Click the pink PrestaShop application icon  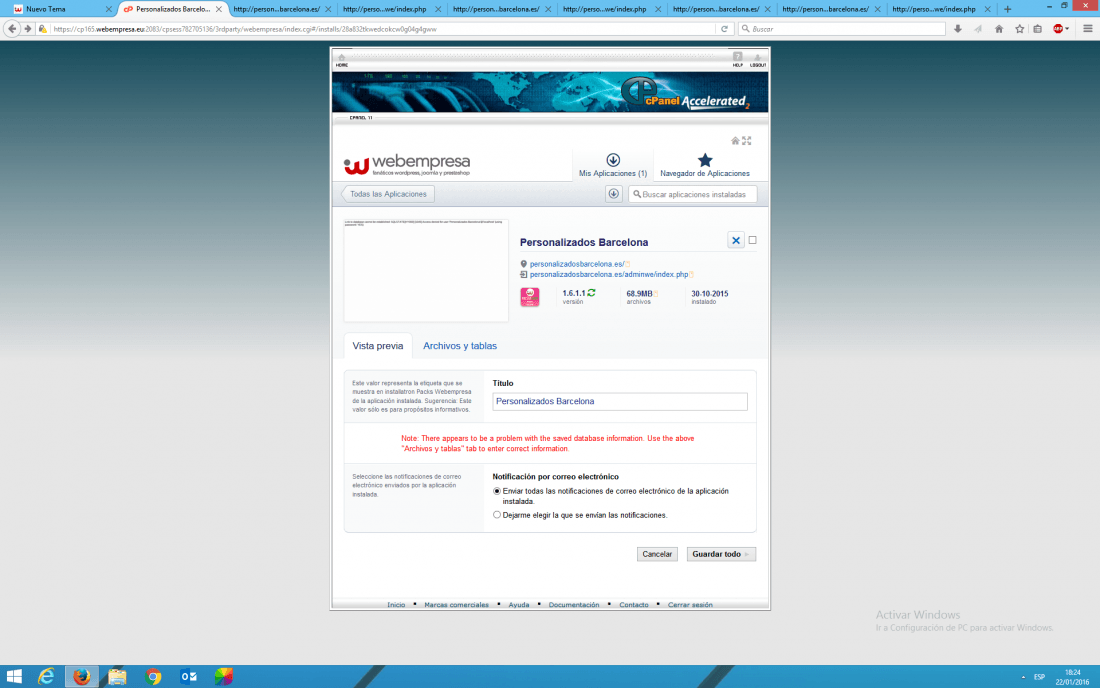[x=530, y=297]
